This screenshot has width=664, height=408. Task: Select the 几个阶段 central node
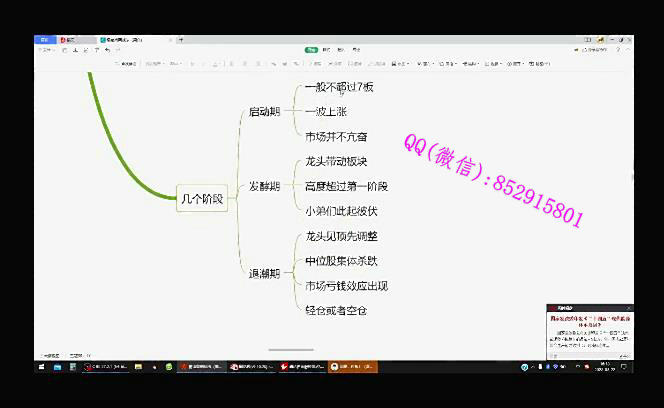203,199
